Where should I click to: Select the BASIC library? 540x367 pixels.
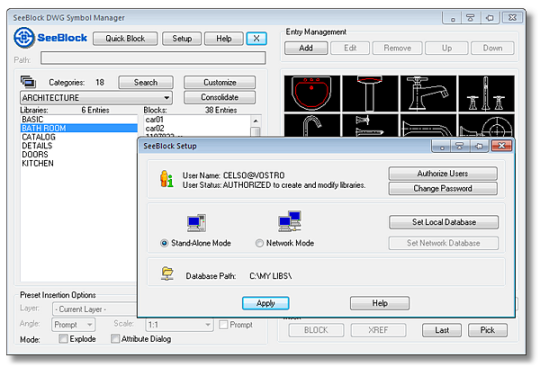(79, 119)
